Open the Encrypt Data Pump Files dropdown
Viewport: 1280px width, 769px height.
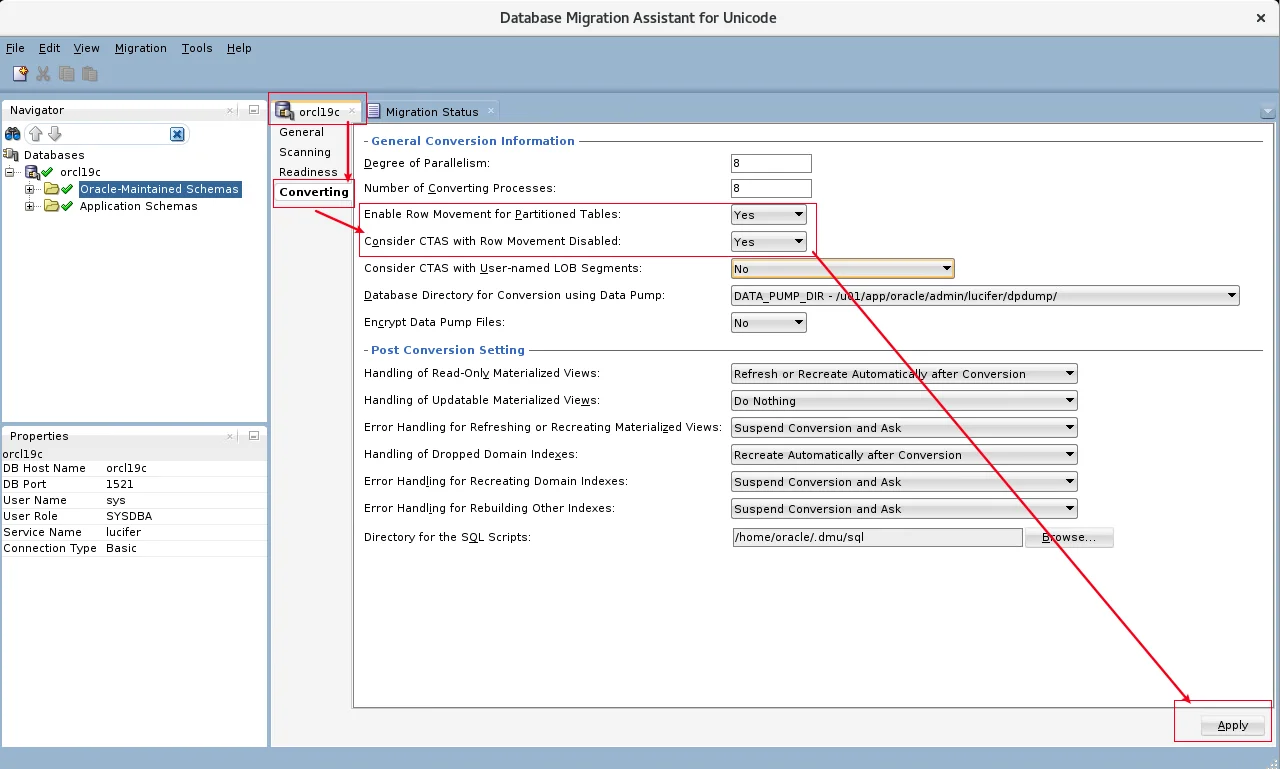pos(769,323)
